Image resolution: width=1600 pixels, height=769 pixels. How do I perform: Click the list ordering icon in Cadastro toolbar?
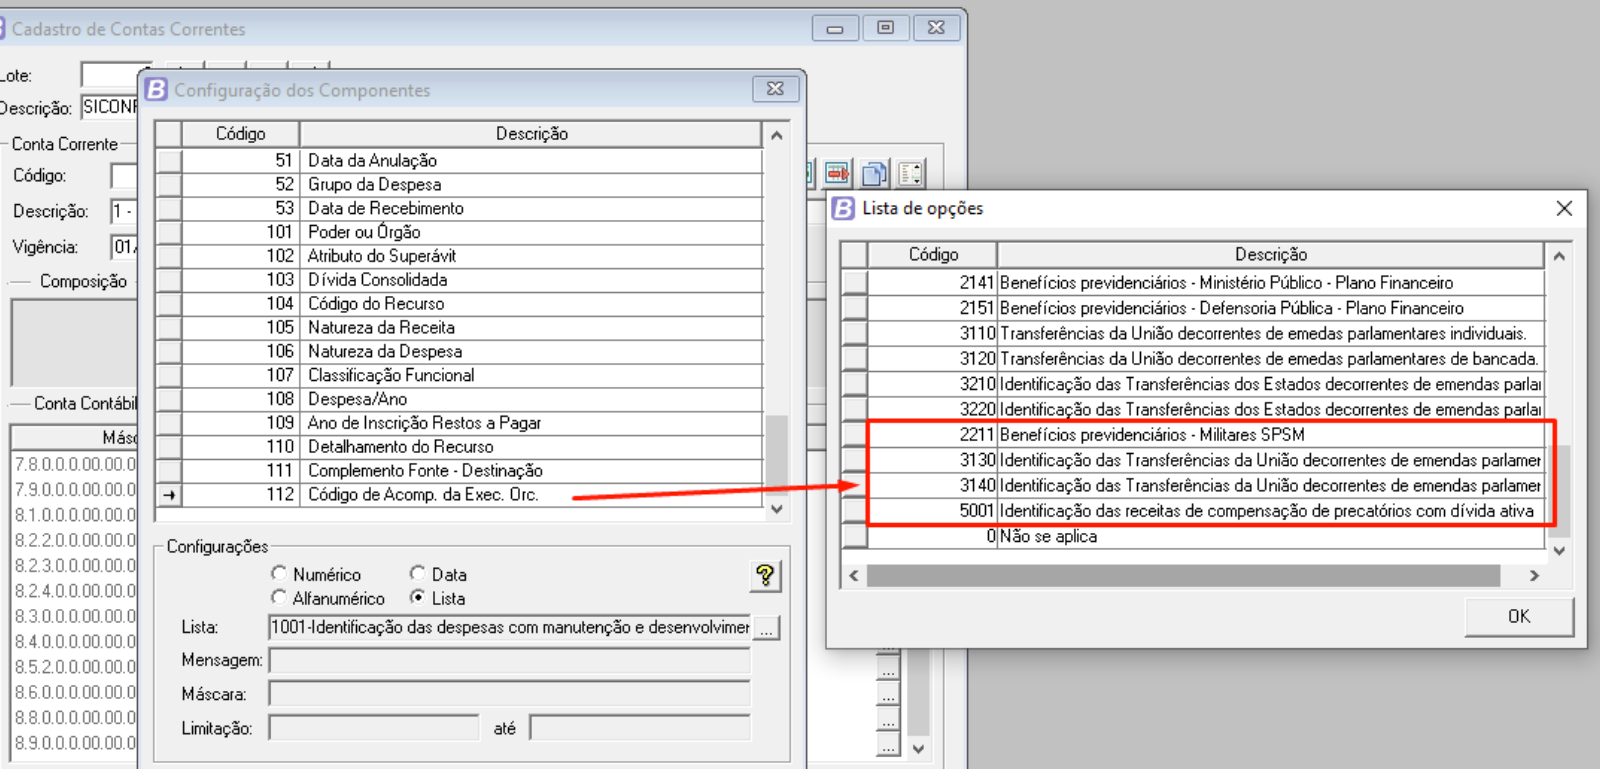pyautogui.click(x=910, y=173)
